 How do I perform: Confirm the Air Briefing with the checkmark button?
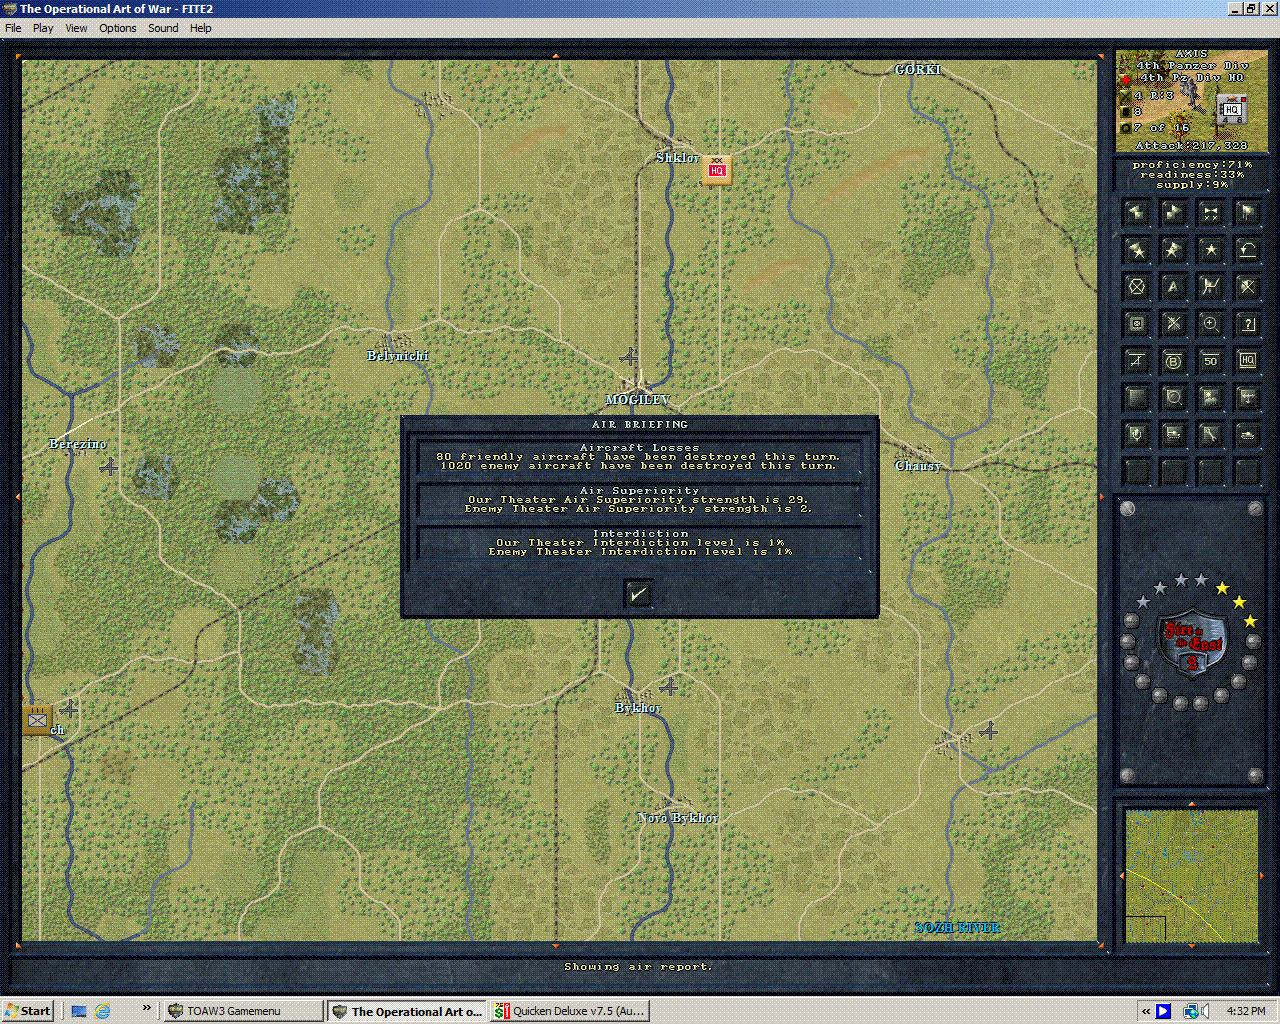(x=638, y=594)
